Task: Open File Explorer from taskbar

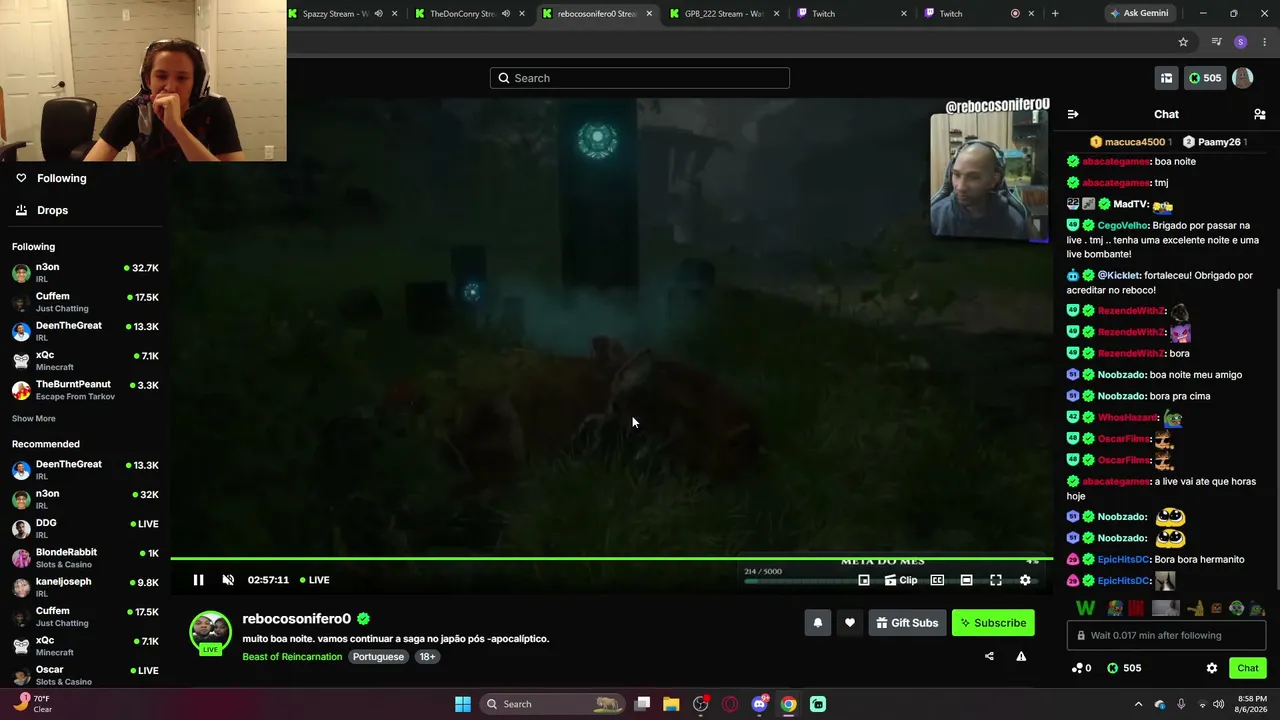Action: pyautogui.click(x=671, y=704)
